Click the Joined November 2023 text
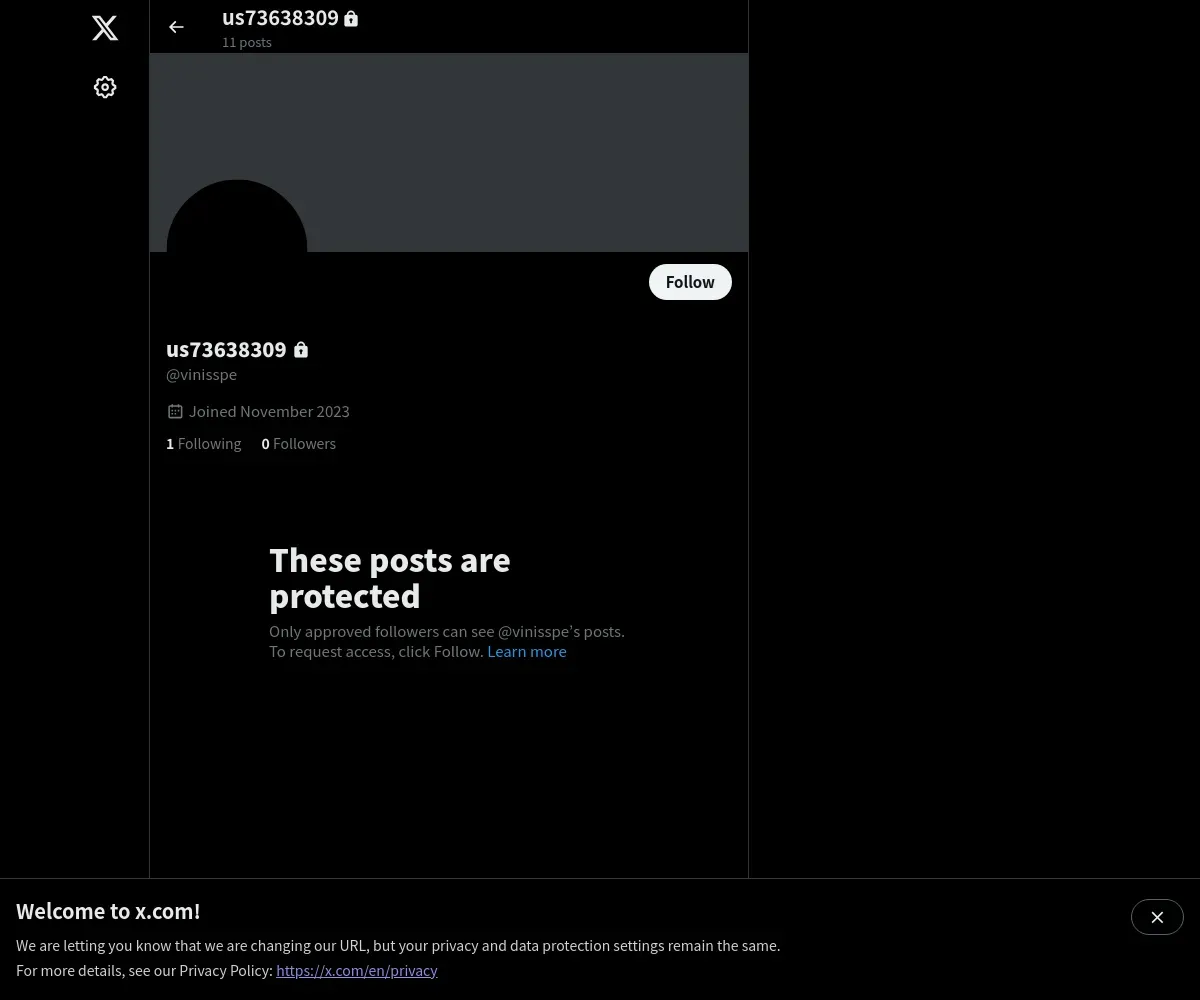Image resolution: width=1200 pixels, height=1000 pixels. point(269,411)
